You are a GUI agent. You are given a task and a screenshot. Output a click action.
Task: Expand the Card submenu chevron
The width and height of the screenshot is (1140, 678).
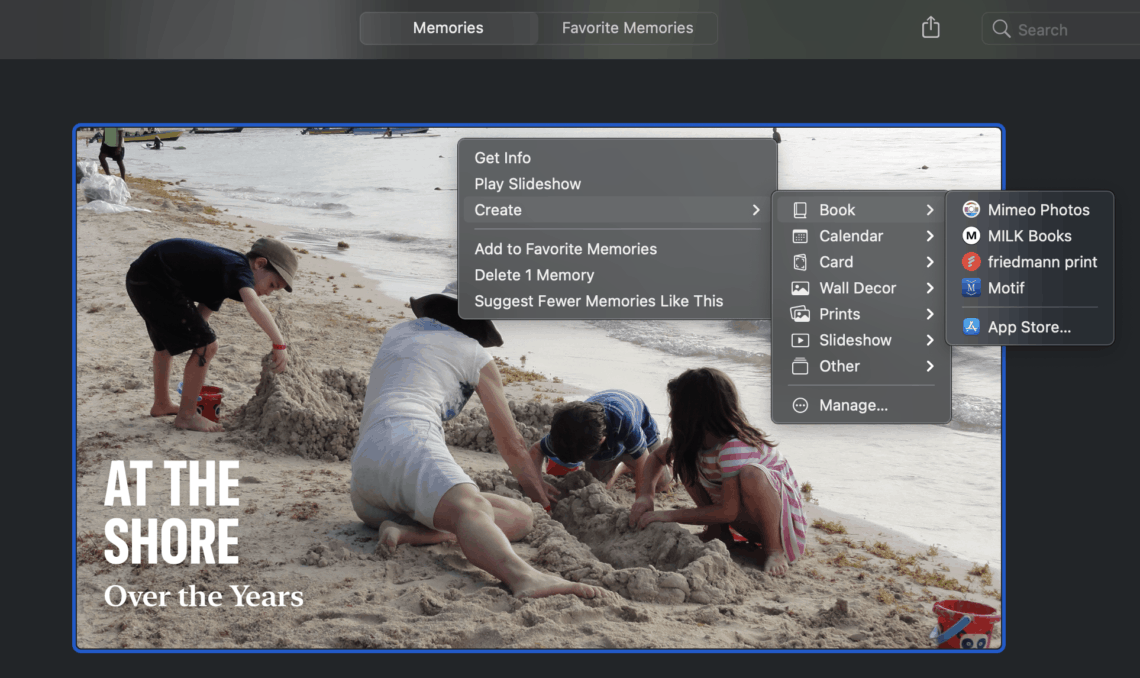930,262
